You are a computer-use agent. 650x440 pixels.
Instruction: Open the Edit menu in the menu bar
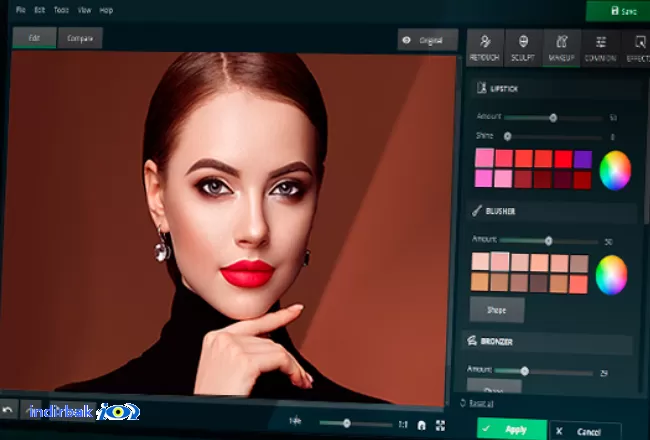click(39, 10)
